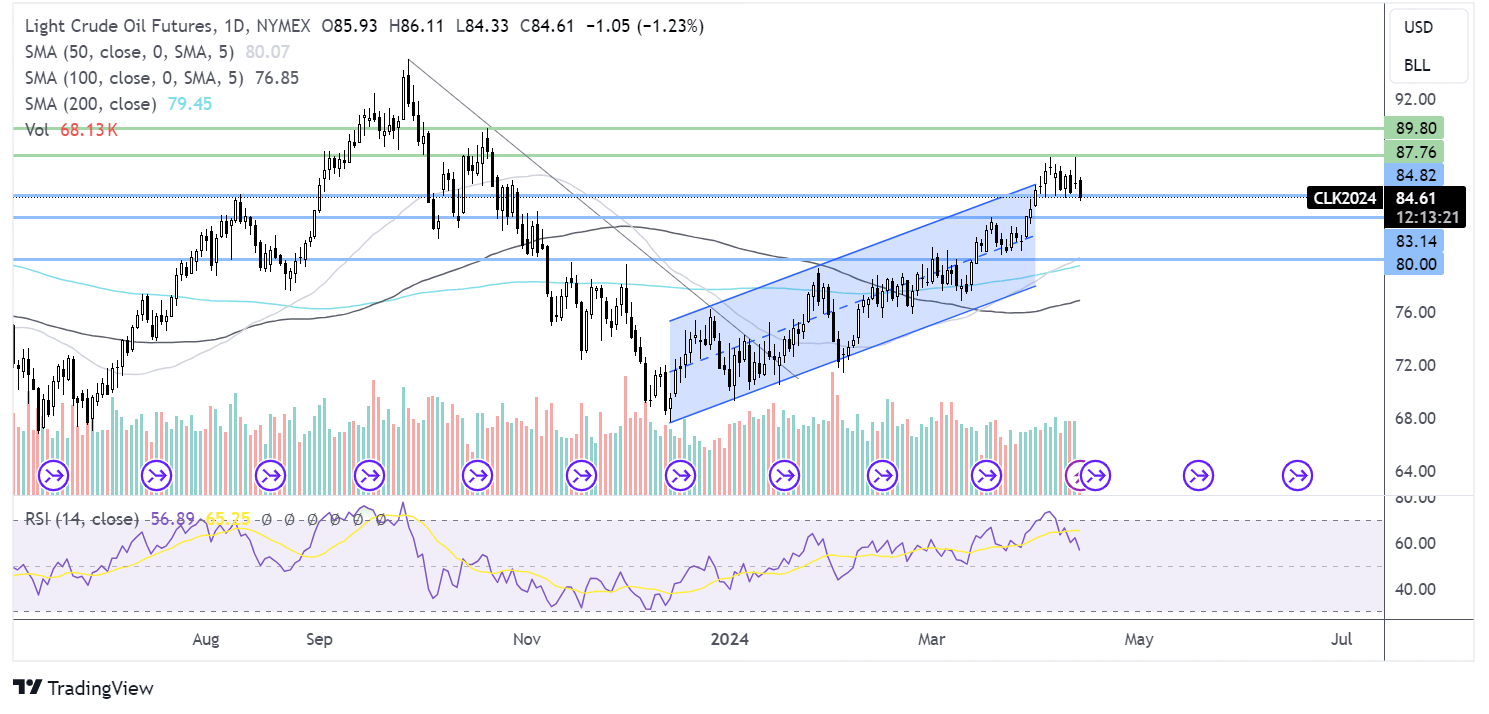Open the roll marker between Aug and Sep
Image resolution: width=1489 pixels, height=714 pixels.
coord(270,474)
